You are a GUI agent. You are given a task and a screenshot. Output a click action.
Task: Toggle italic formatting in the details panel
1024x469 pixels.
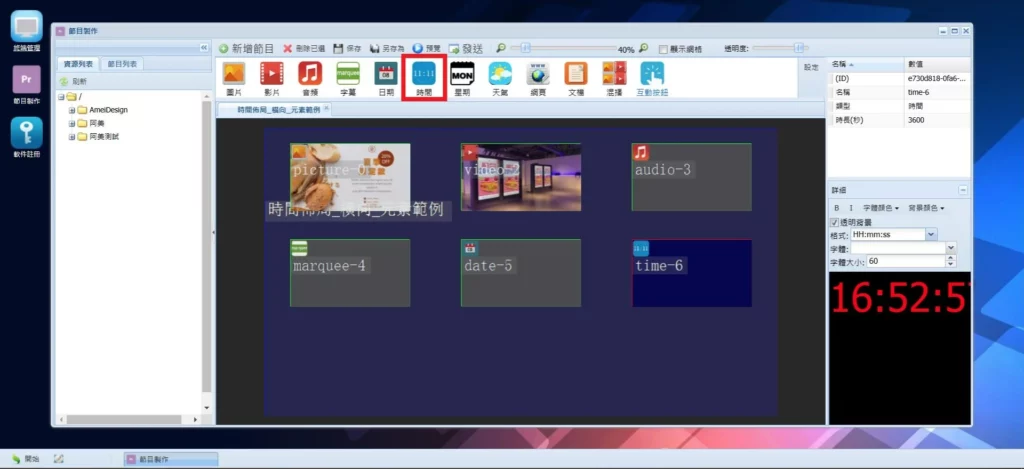pyautogui.click(x=851, y=208)
